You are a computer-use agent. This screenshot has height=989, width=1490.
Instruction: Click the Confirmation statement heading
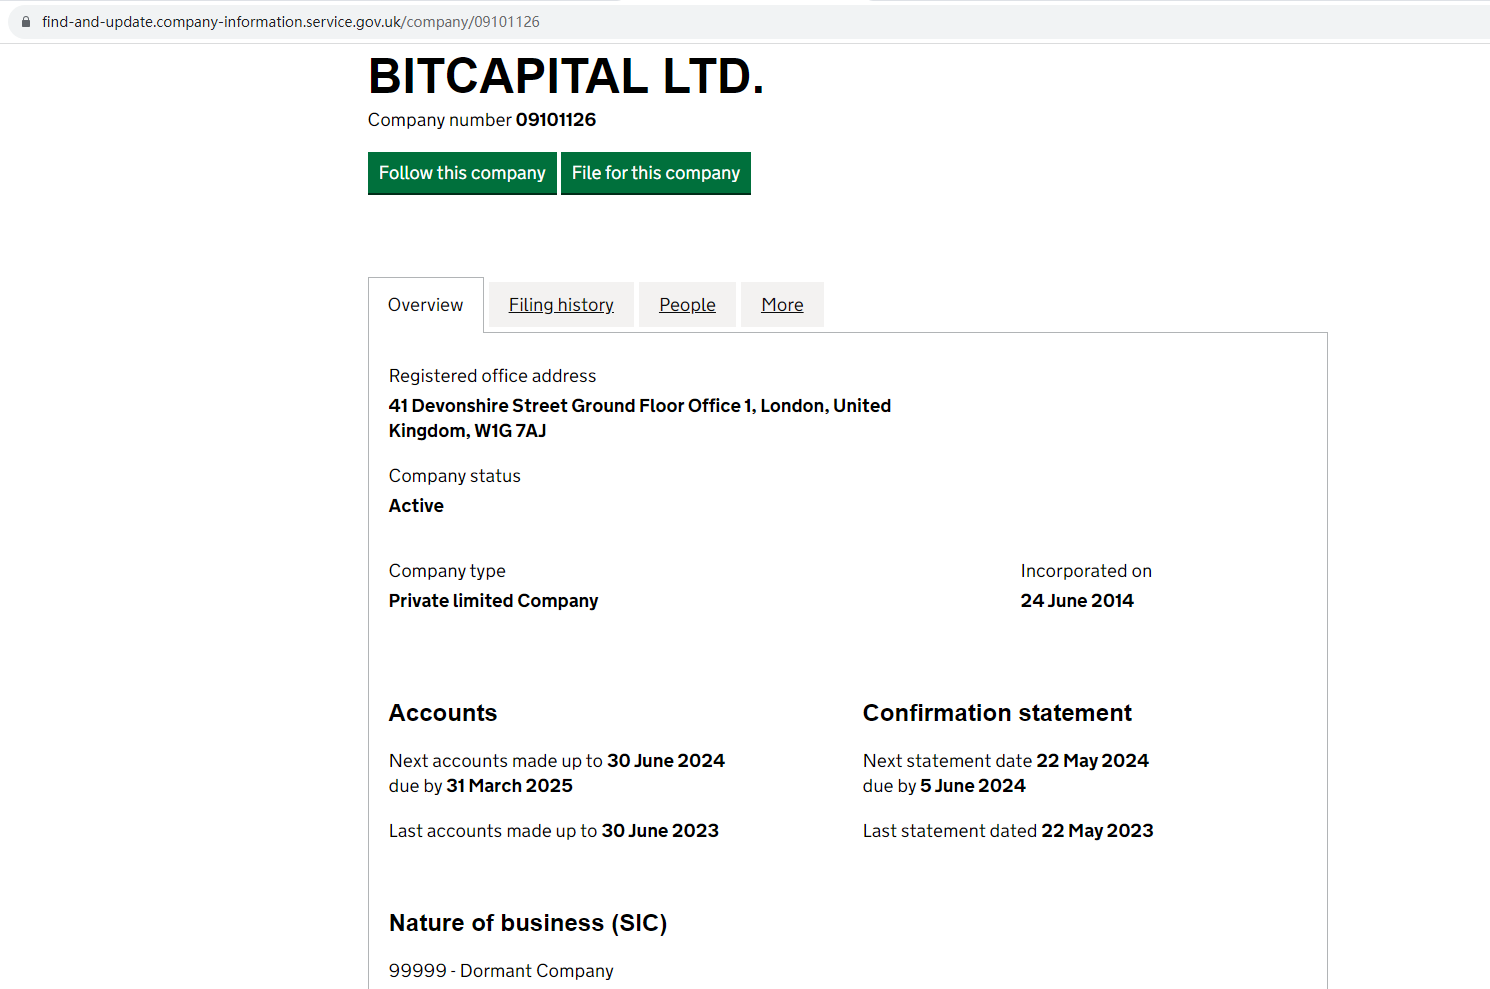click(x=997, y=713)
